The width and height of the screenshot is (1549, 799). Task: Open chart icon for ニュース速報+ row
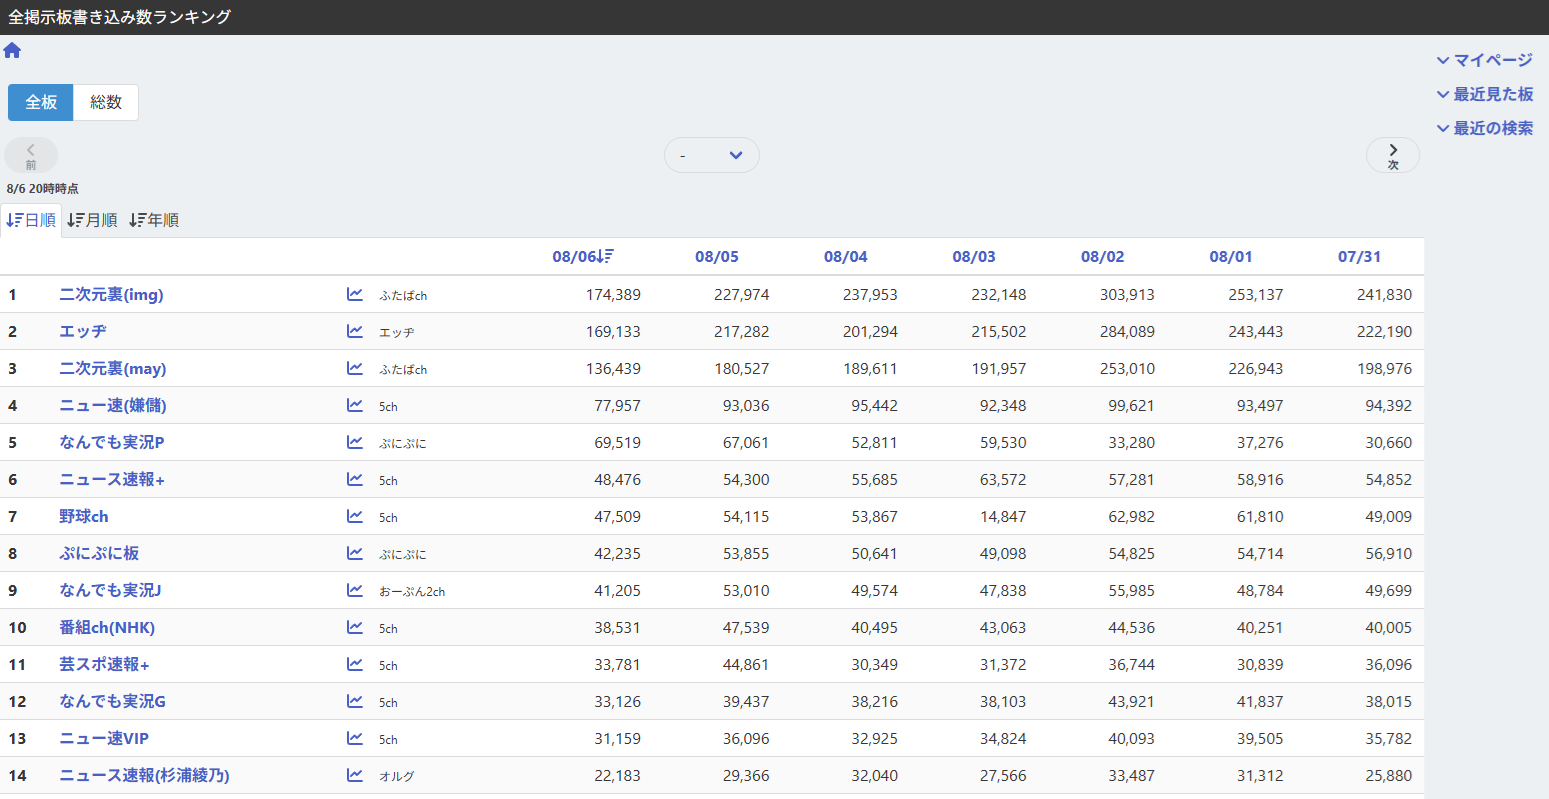(354, 479)
